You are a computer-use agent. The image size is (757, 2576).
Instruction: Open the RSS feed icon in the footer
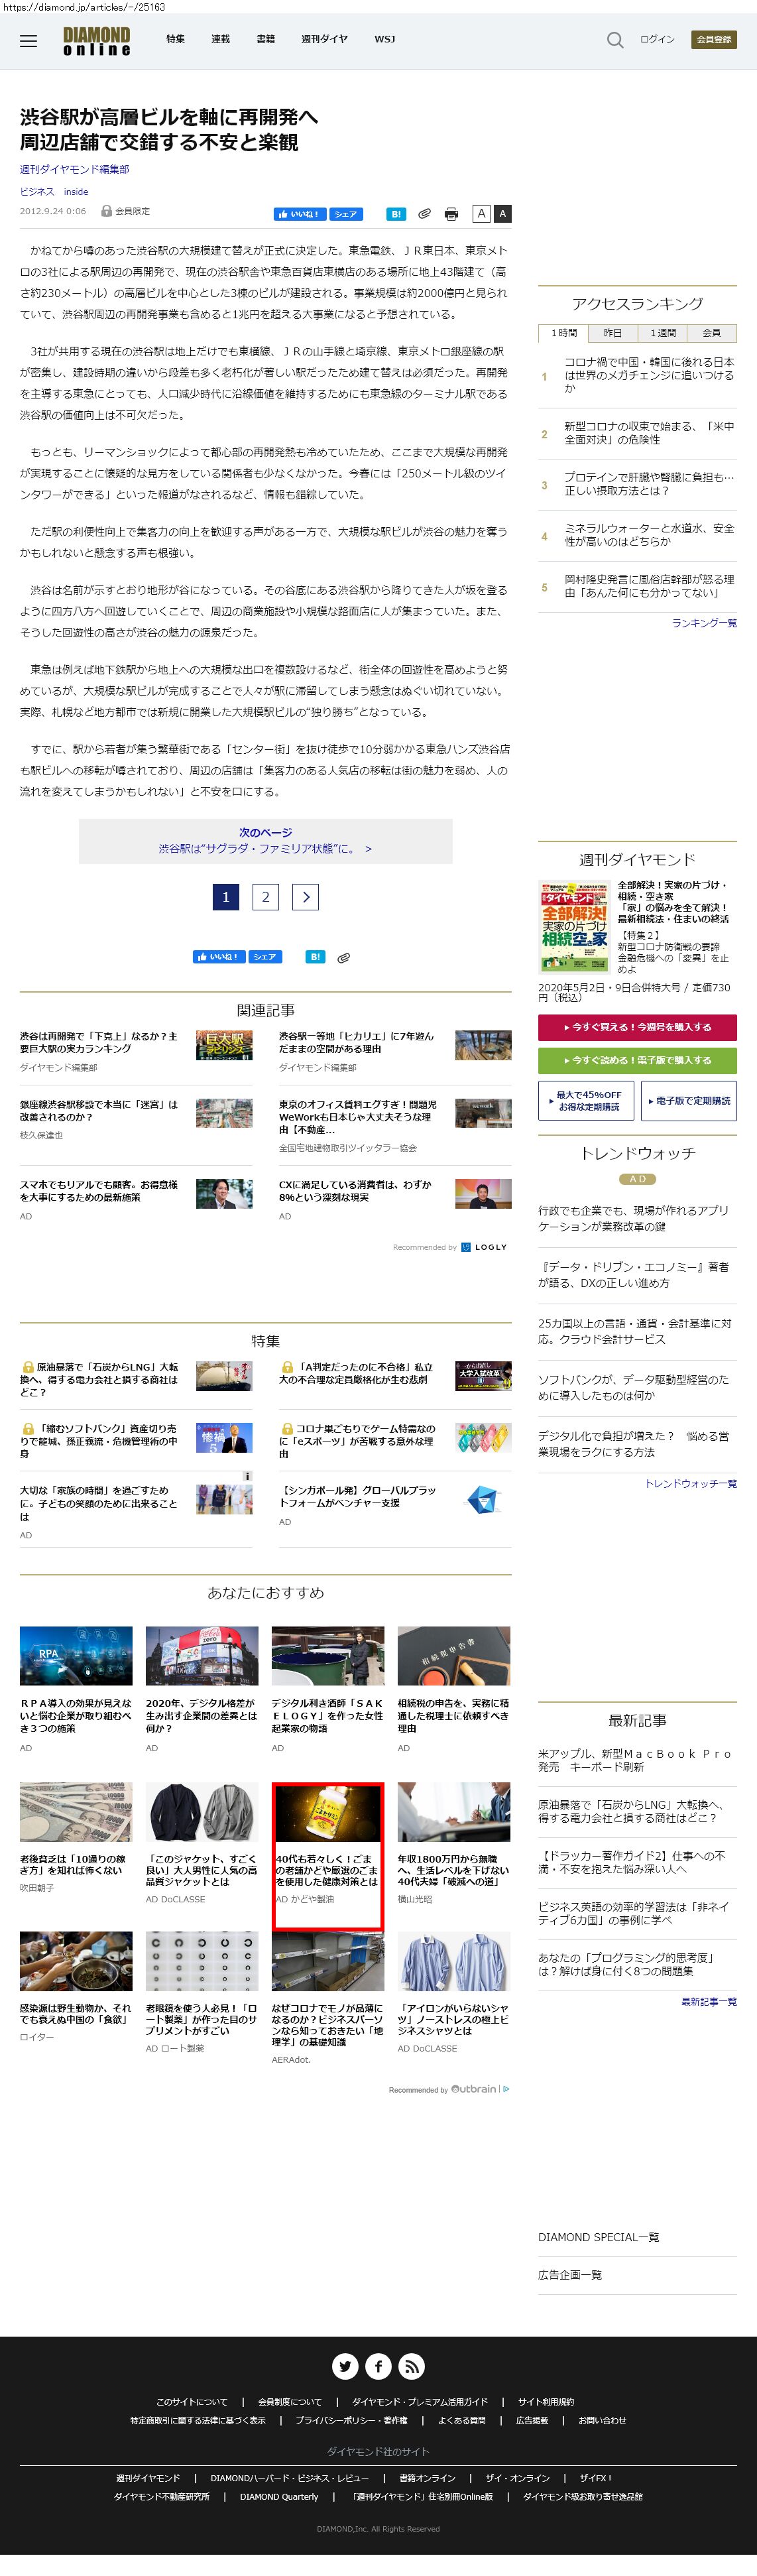[x=411, y=2366]
